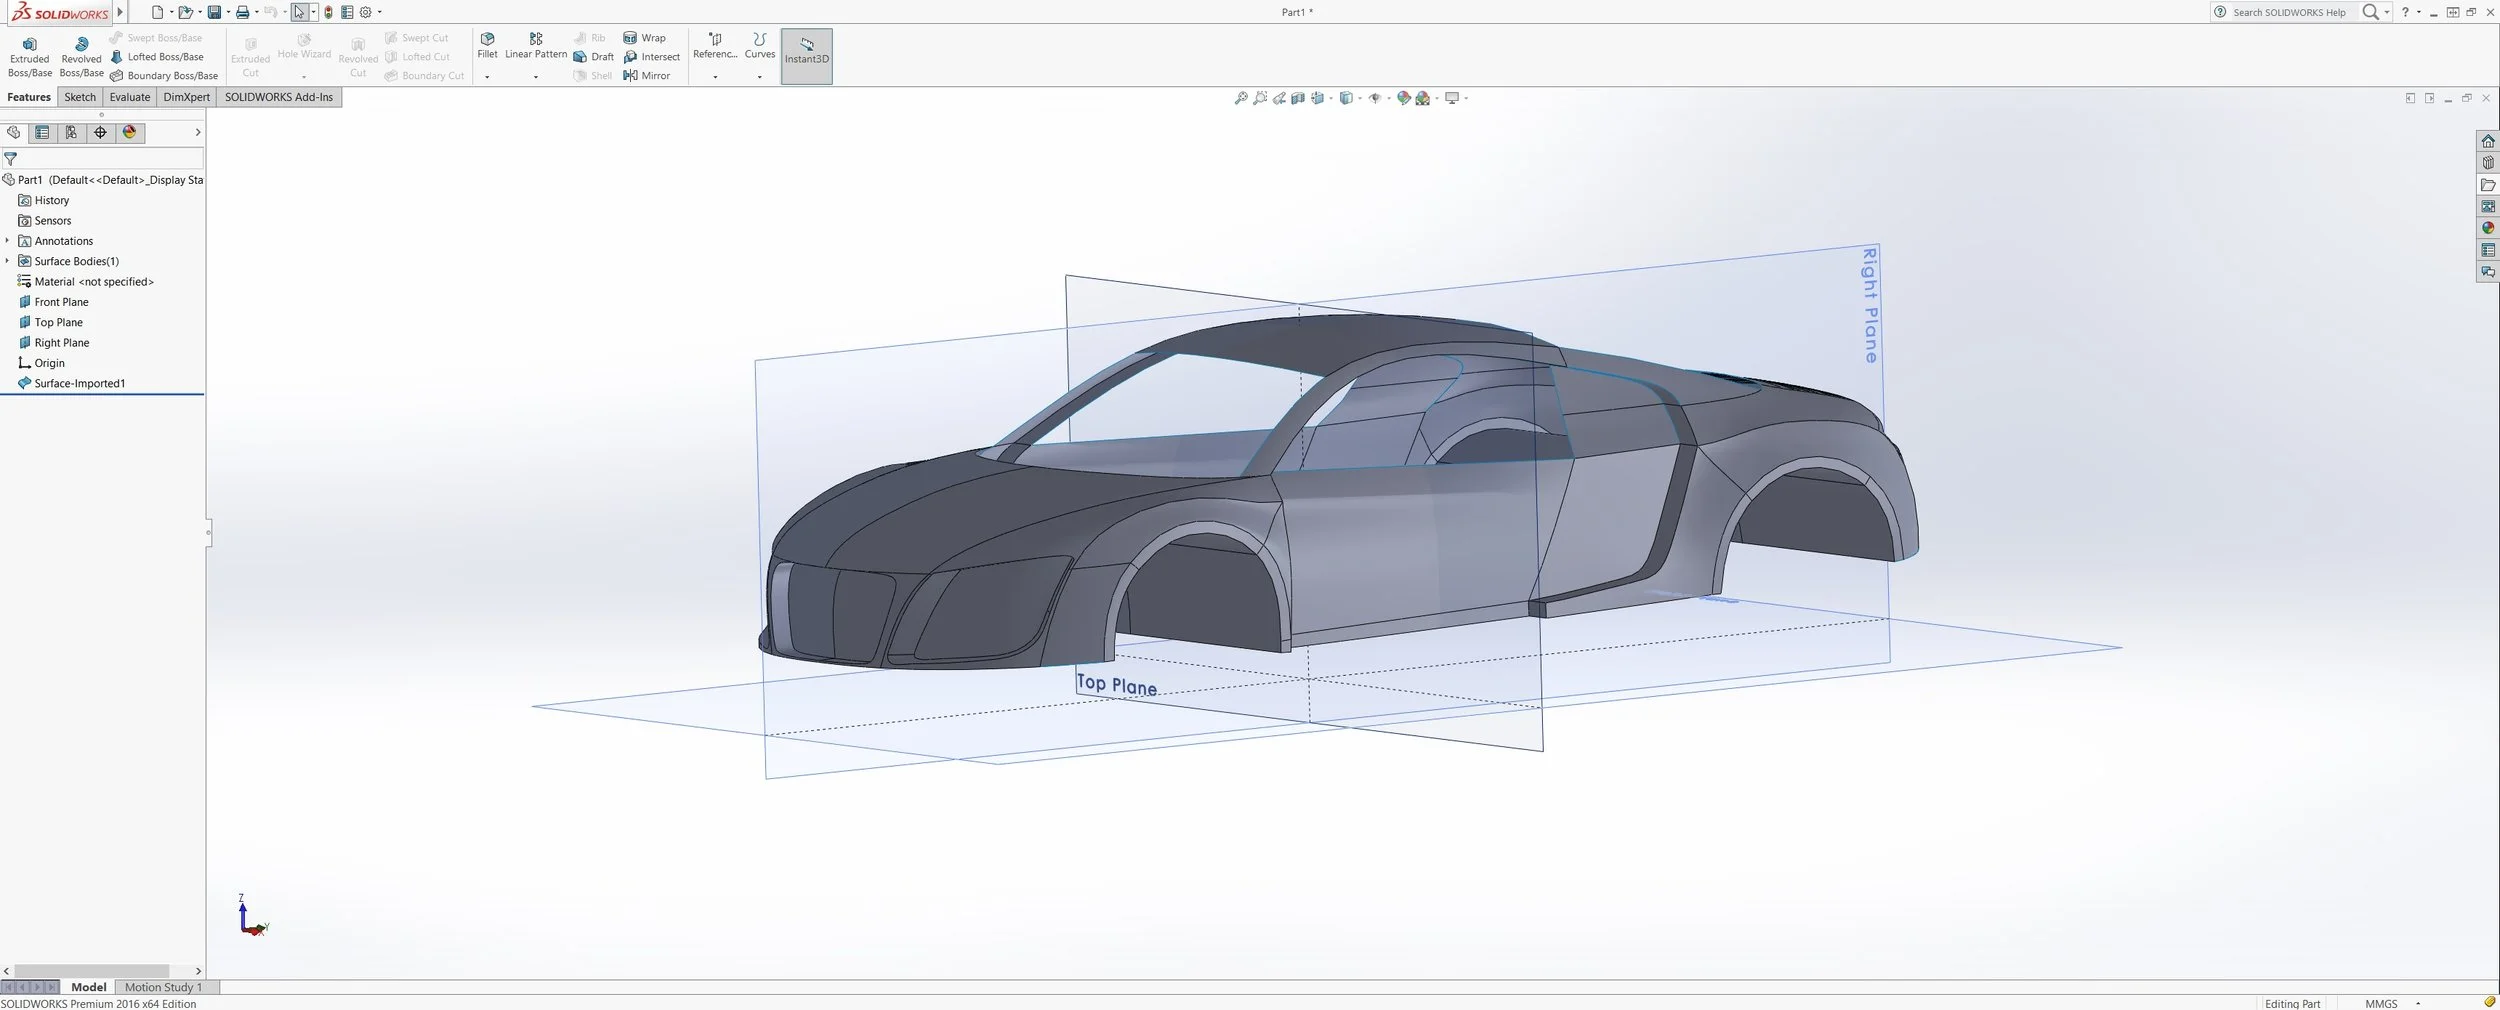Click Zoom to Fit icon
This screenshot has width=2500, height=1010.
coord(1241,98)
